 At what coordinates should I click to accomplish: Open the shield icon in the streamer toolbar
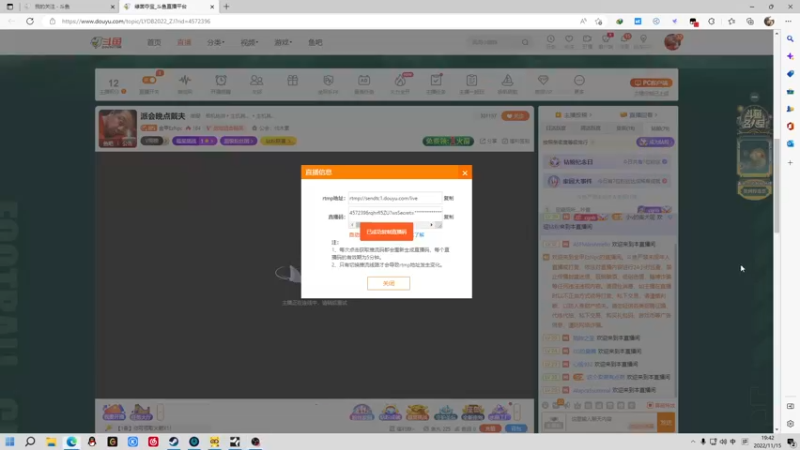pos(328,80)
